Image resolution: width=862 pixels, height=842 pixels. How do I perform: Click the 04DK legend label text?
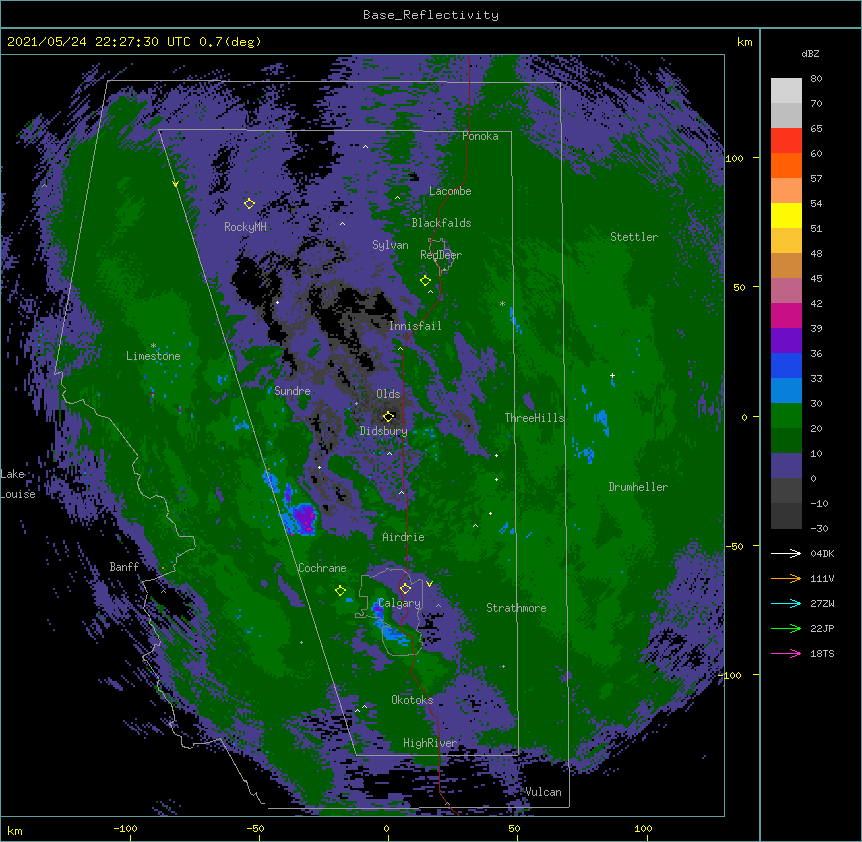pos(822,553)
